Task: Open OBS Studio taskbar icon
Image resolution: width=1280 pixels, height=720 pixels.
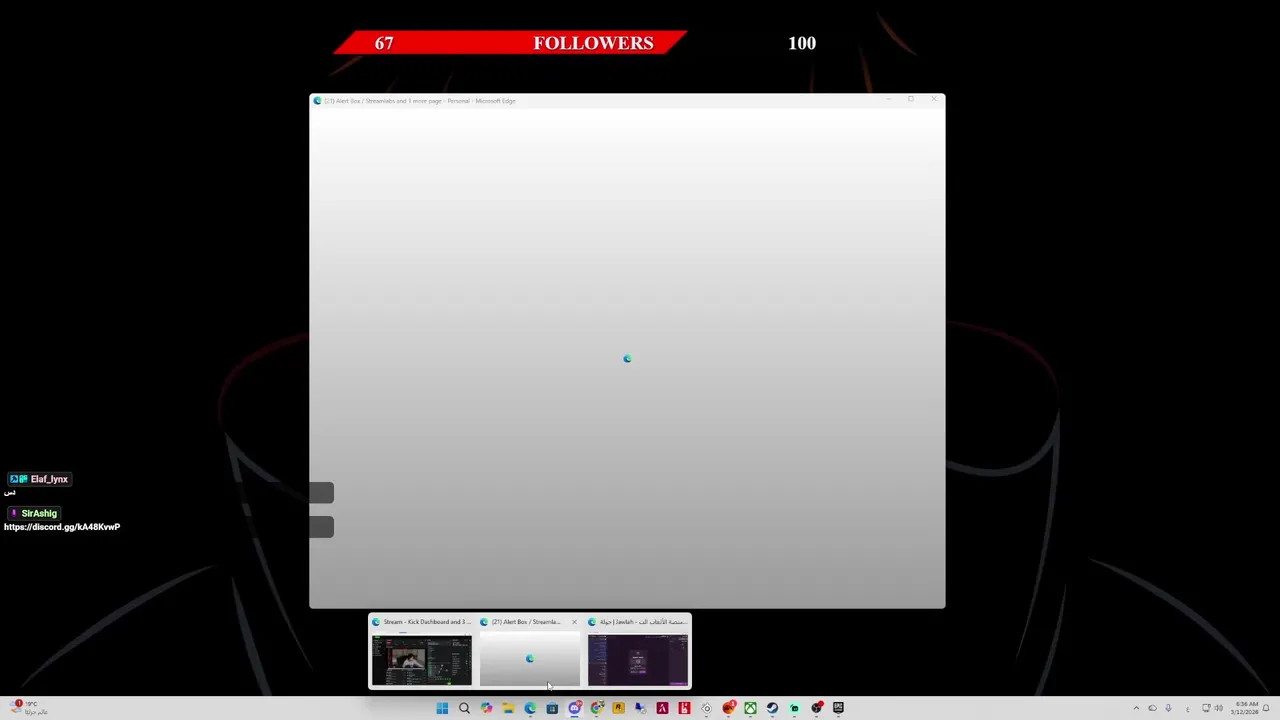Action: pyautogui.click(x=816, y=708)
